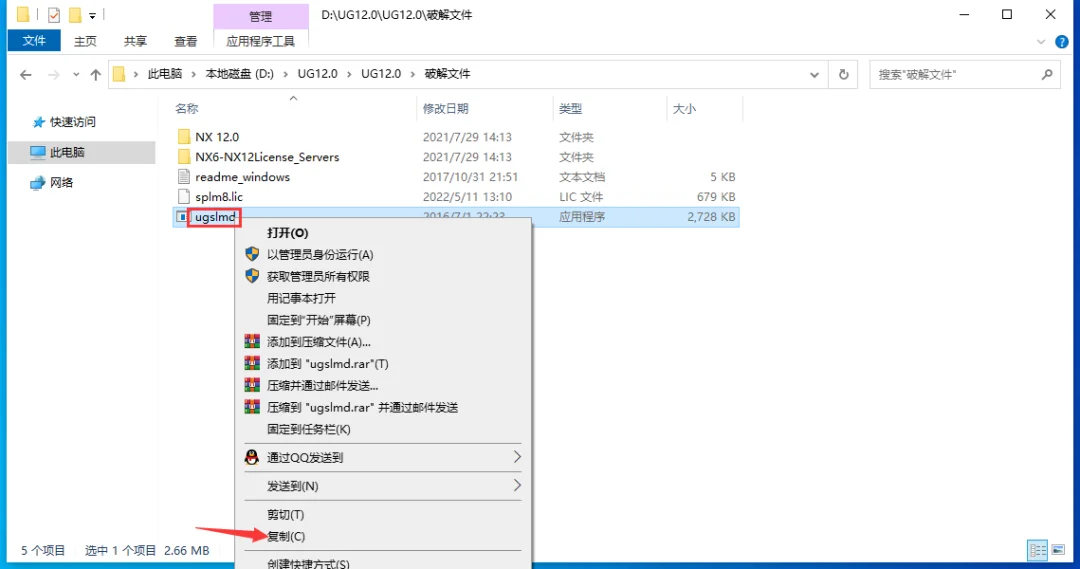The image size is (1080, 569).
Task: Refresh the folder with the refresh button
Action: 844,74
